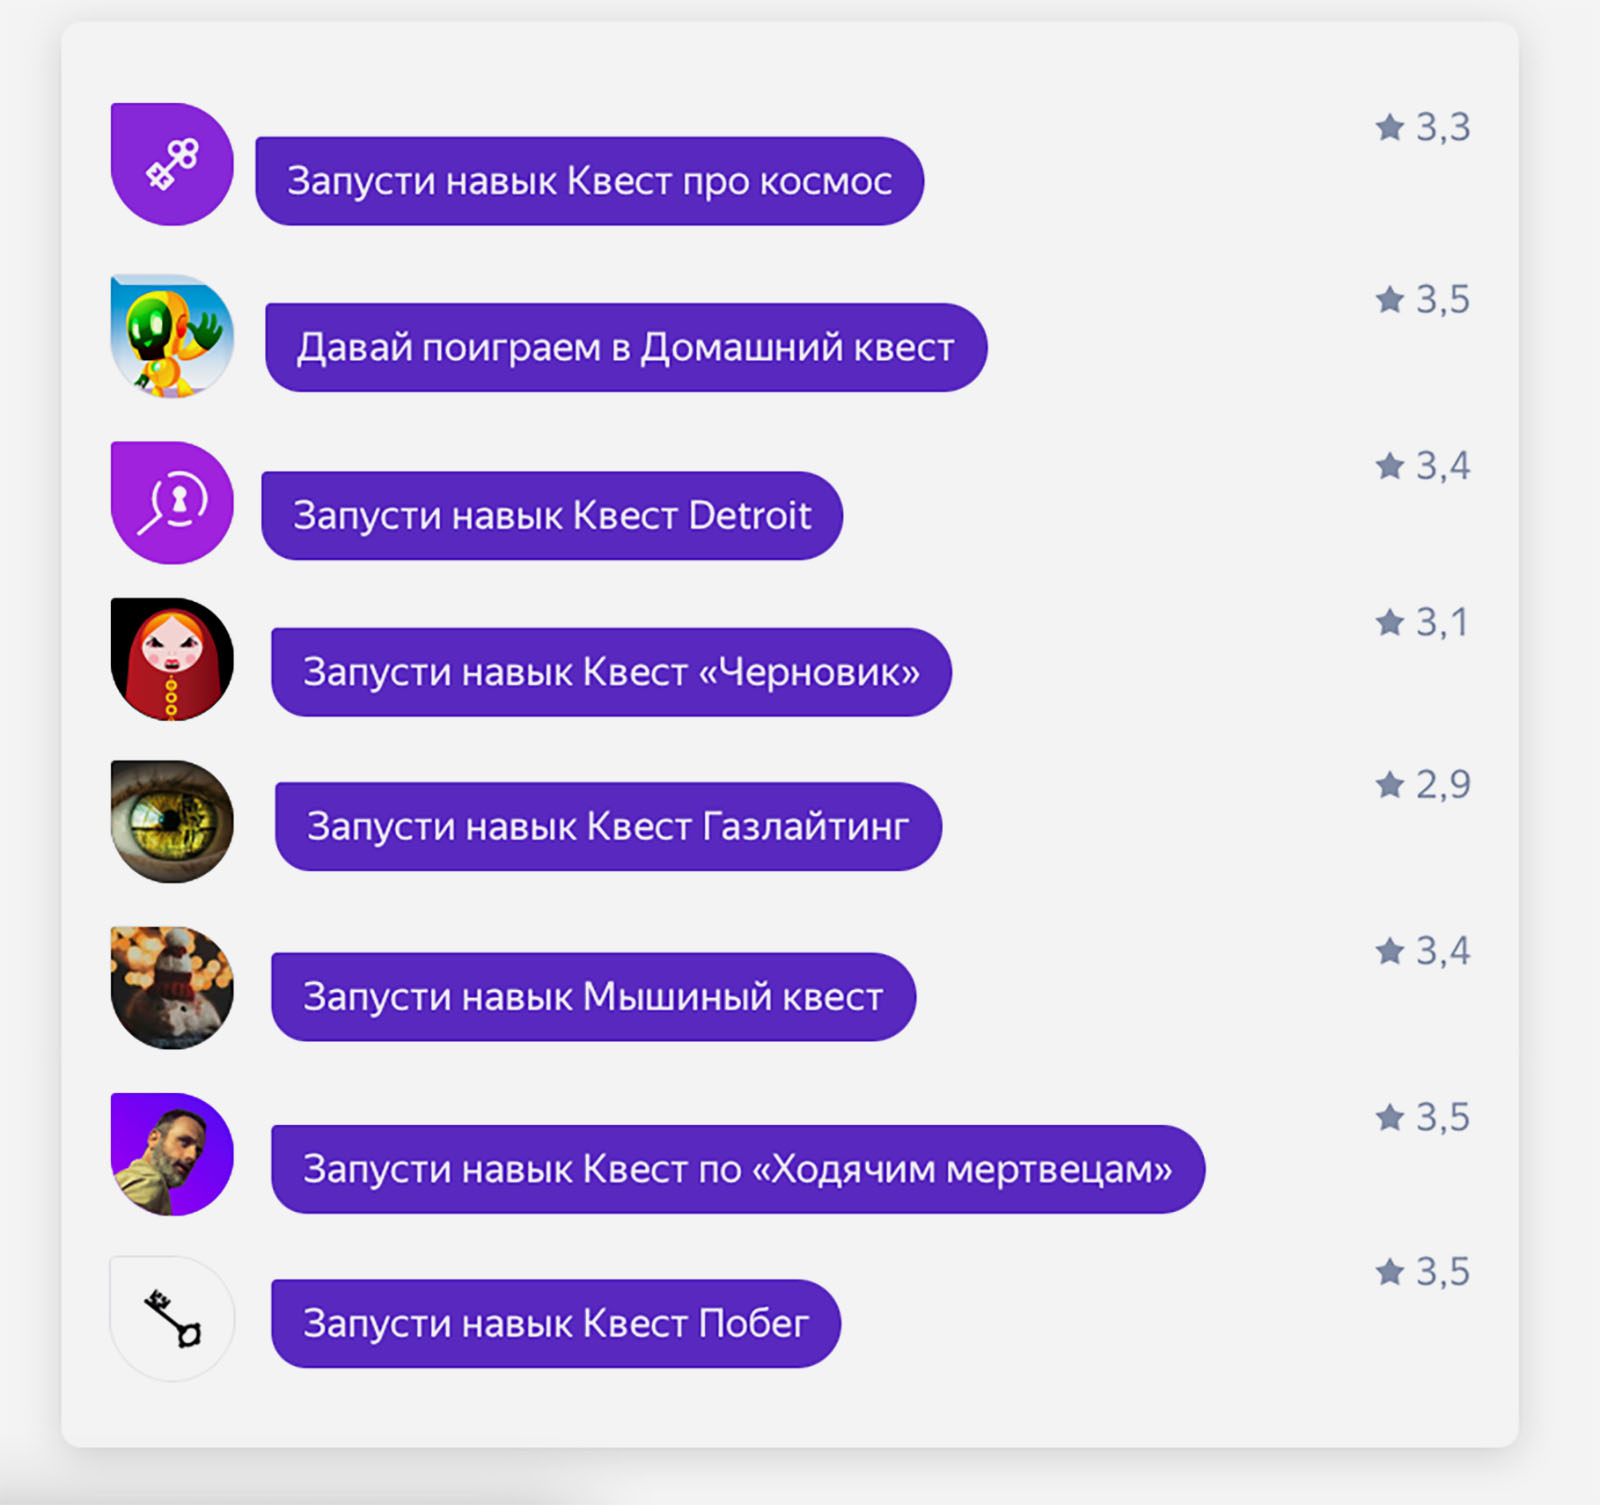The width and height of the screenshot is (1600, 1505).
Task: Click 'Запусти навык Квест Побег' button
Action: click(556, 1323)
